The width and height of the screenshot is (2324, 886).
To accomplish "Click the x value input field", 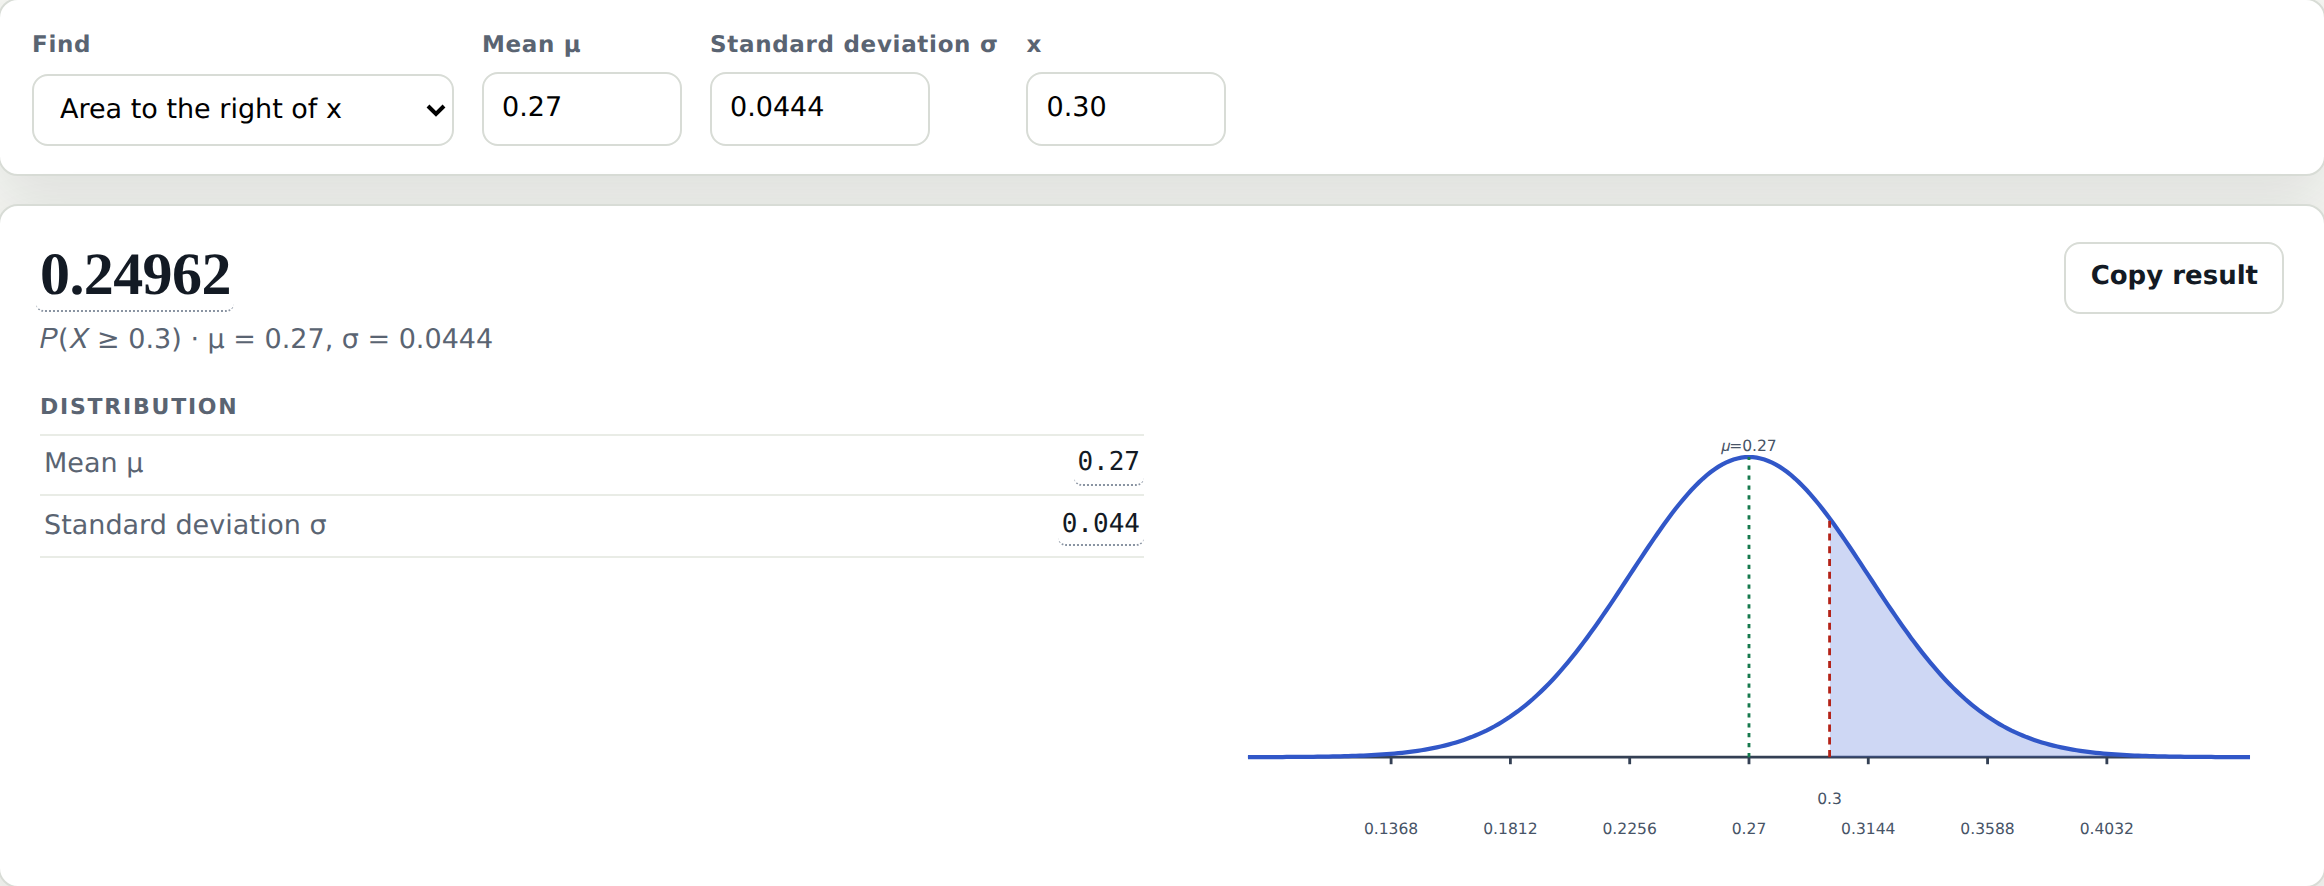I will (1126, 108).
